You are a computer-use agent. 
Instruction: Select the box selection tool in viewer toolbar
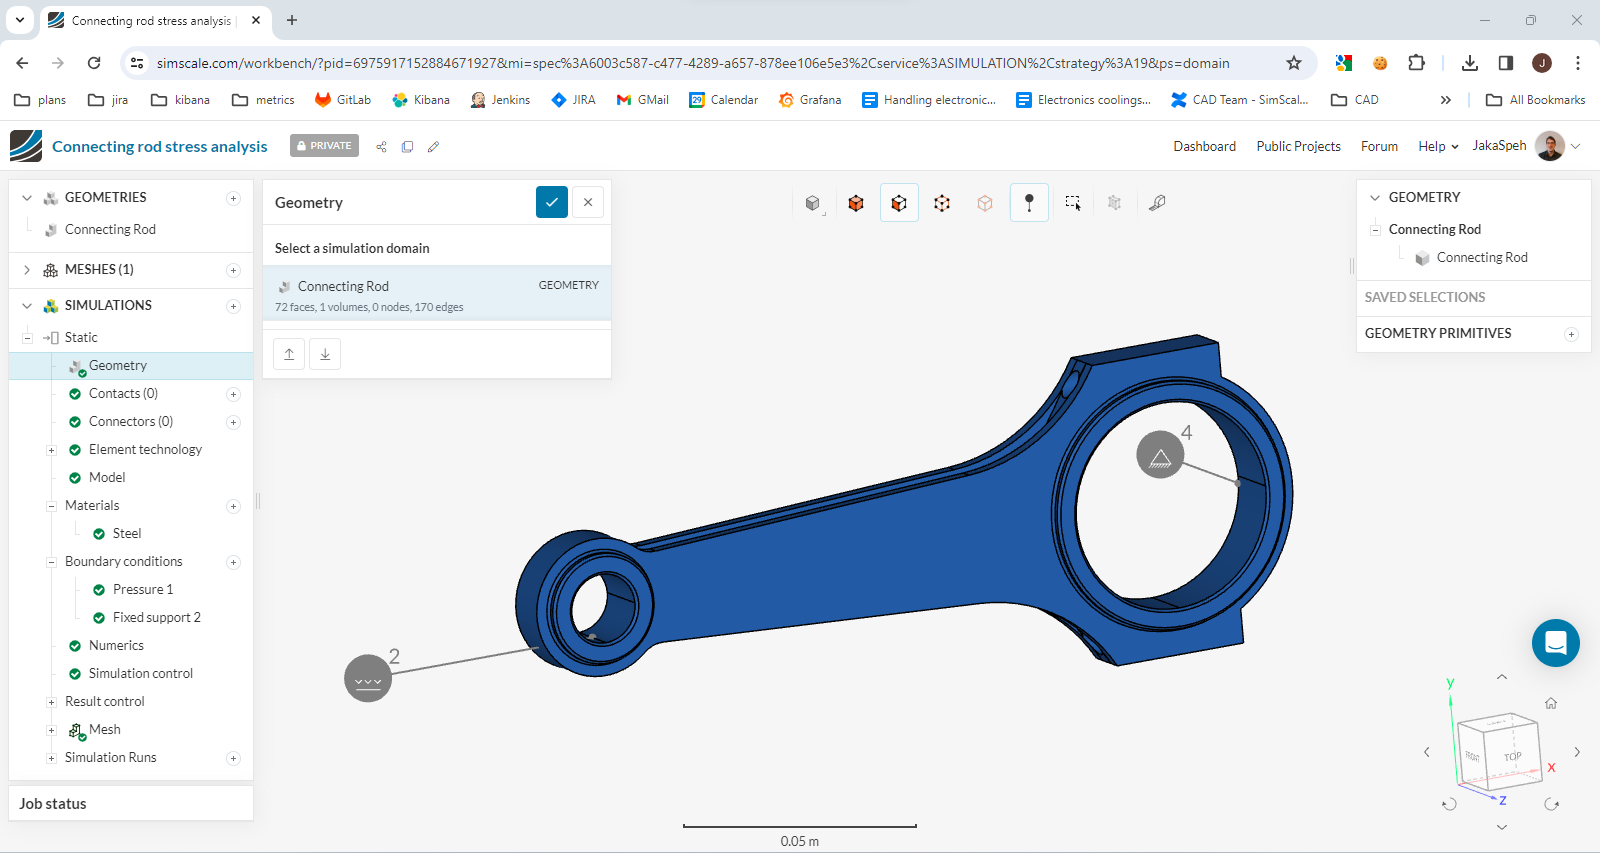(1072, 203)
